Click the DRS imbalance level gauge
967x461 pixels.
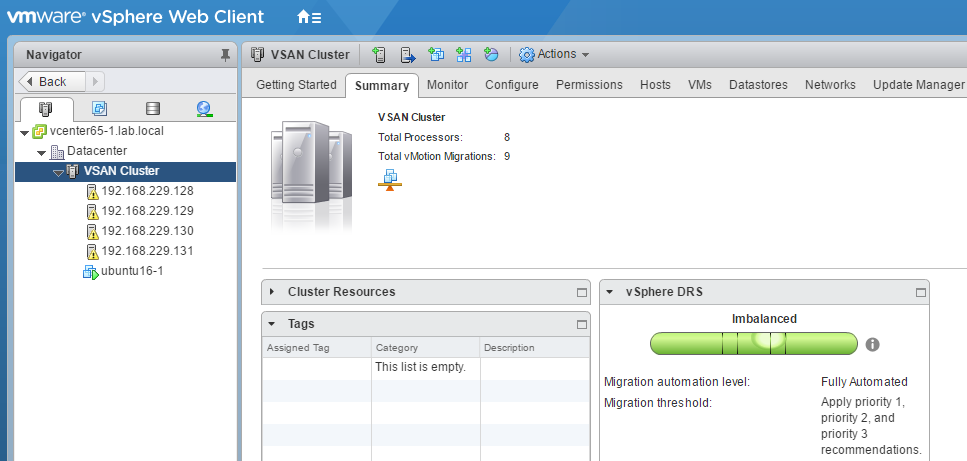pyautogui.click(x=754, y=343)
